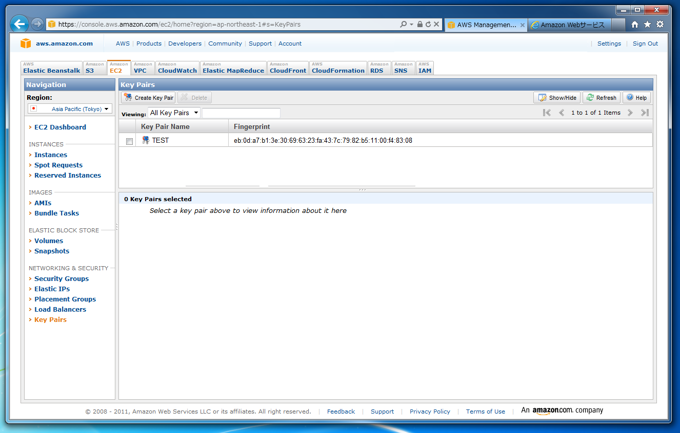
Task: Switch to the RDS tab
Action: [379, 68]
